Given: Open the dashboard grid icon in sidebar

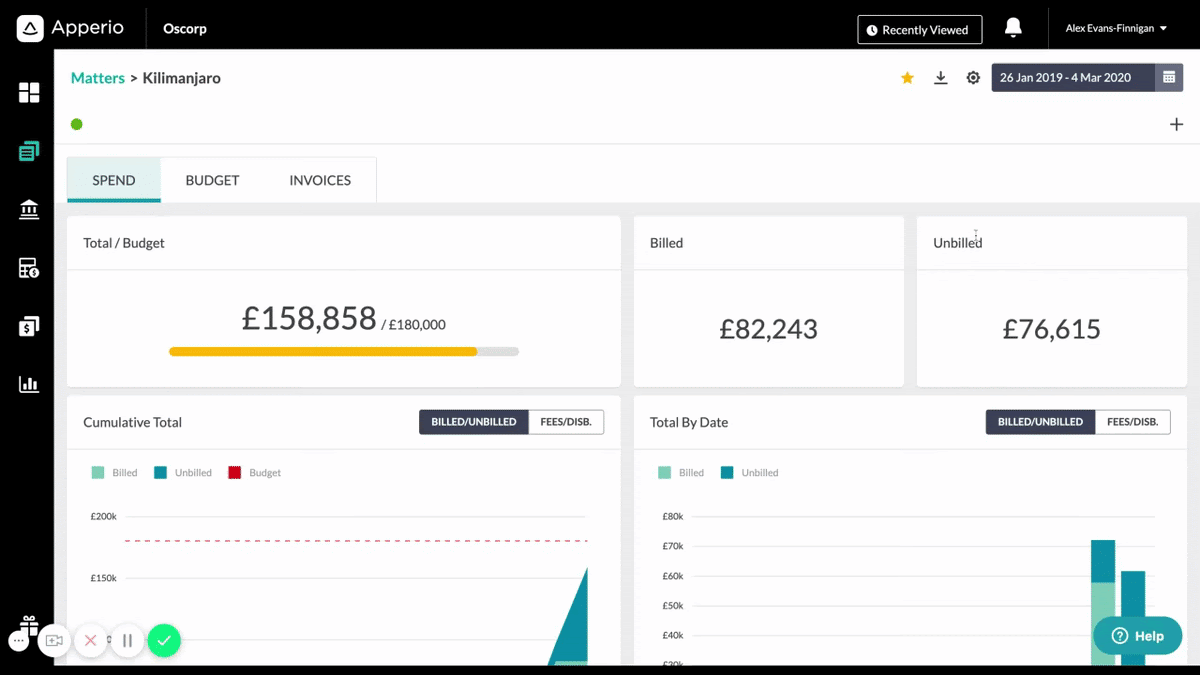Looking at the screenshot, I should (29, 93).
